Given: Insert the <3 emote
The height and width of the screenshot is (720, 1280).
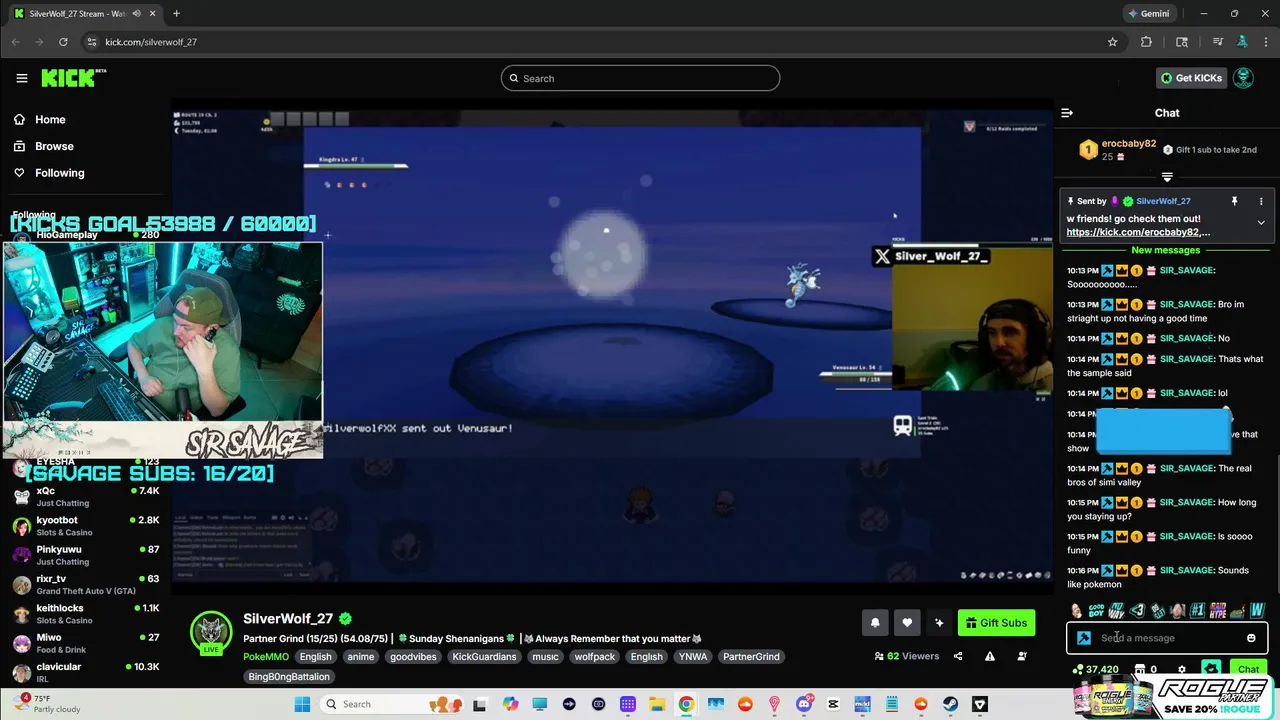Looking at the screenshot, I should (1137, 610).
